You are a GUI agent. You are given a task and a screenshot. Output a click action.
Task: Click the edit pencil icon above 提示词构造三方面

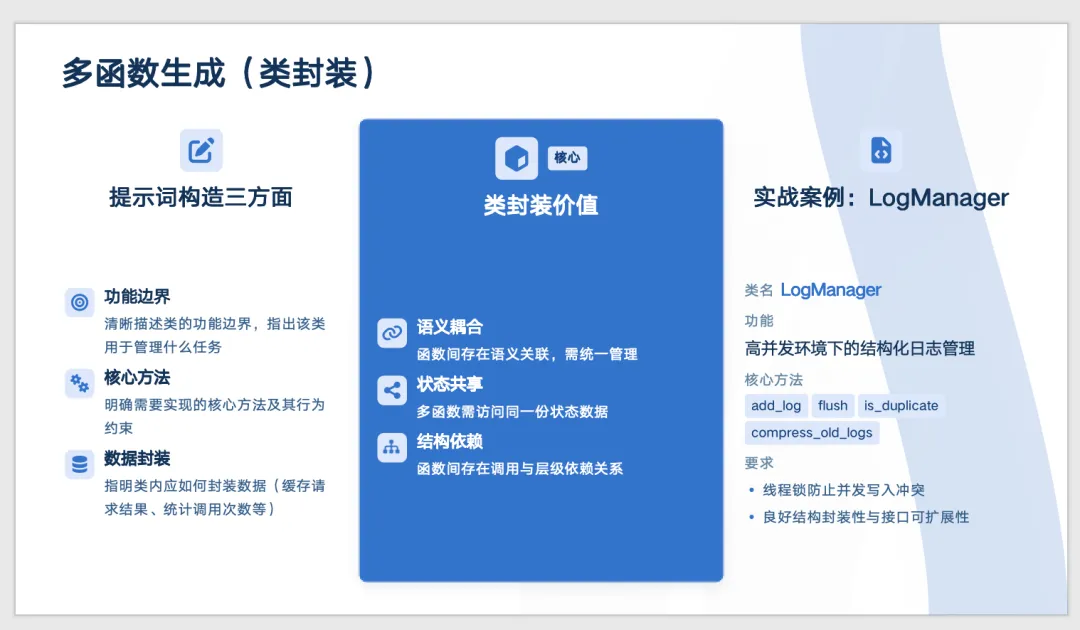pyautogui.click(x=201, y=150)
